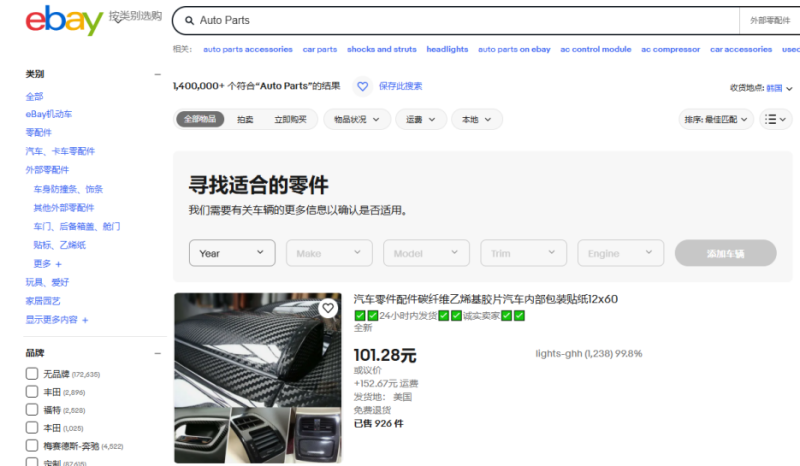Open the Year vehicle dropdown

pyautogui.click(x=232, y=253)
